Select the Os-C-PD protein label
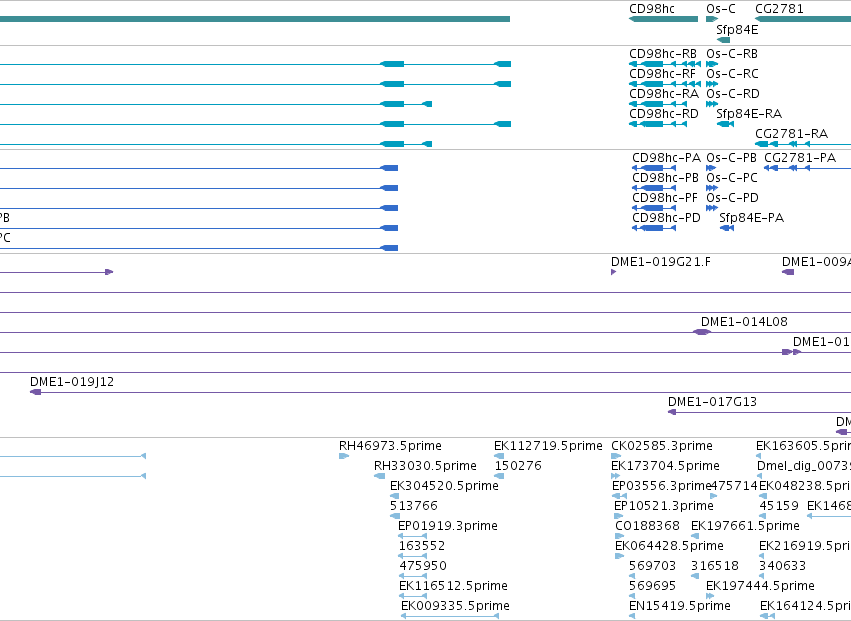The height and width of the screenshot is (621, 851). [732, 198]
